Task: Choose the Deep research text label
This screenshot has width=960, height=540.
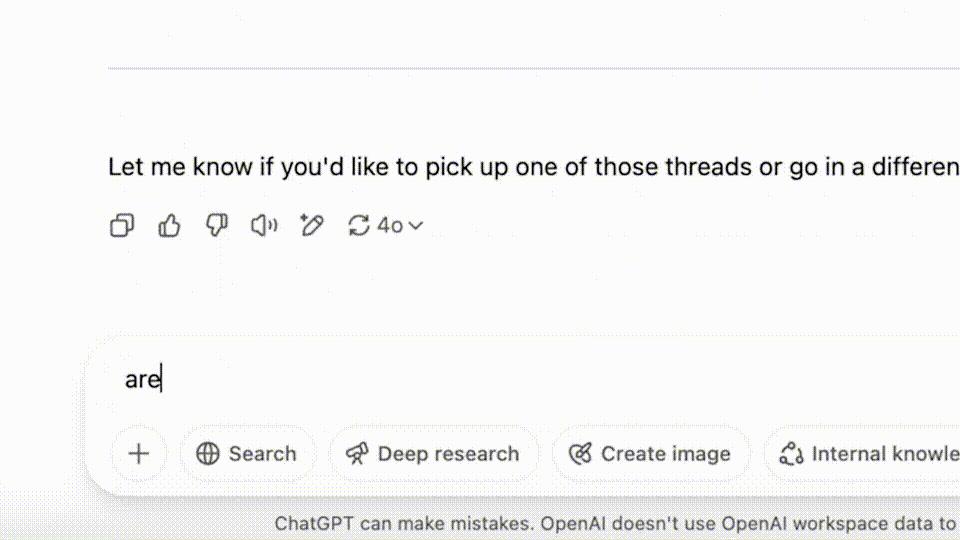Action: [448, 454]
